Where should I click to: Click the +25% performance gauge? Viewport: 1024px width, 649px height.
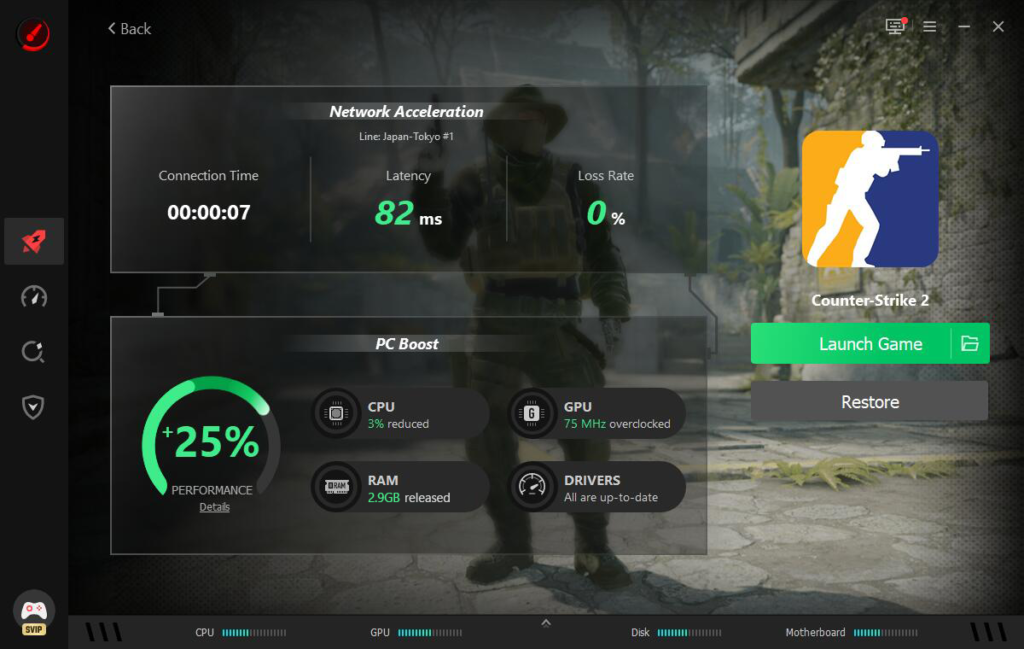pos(212,436)
